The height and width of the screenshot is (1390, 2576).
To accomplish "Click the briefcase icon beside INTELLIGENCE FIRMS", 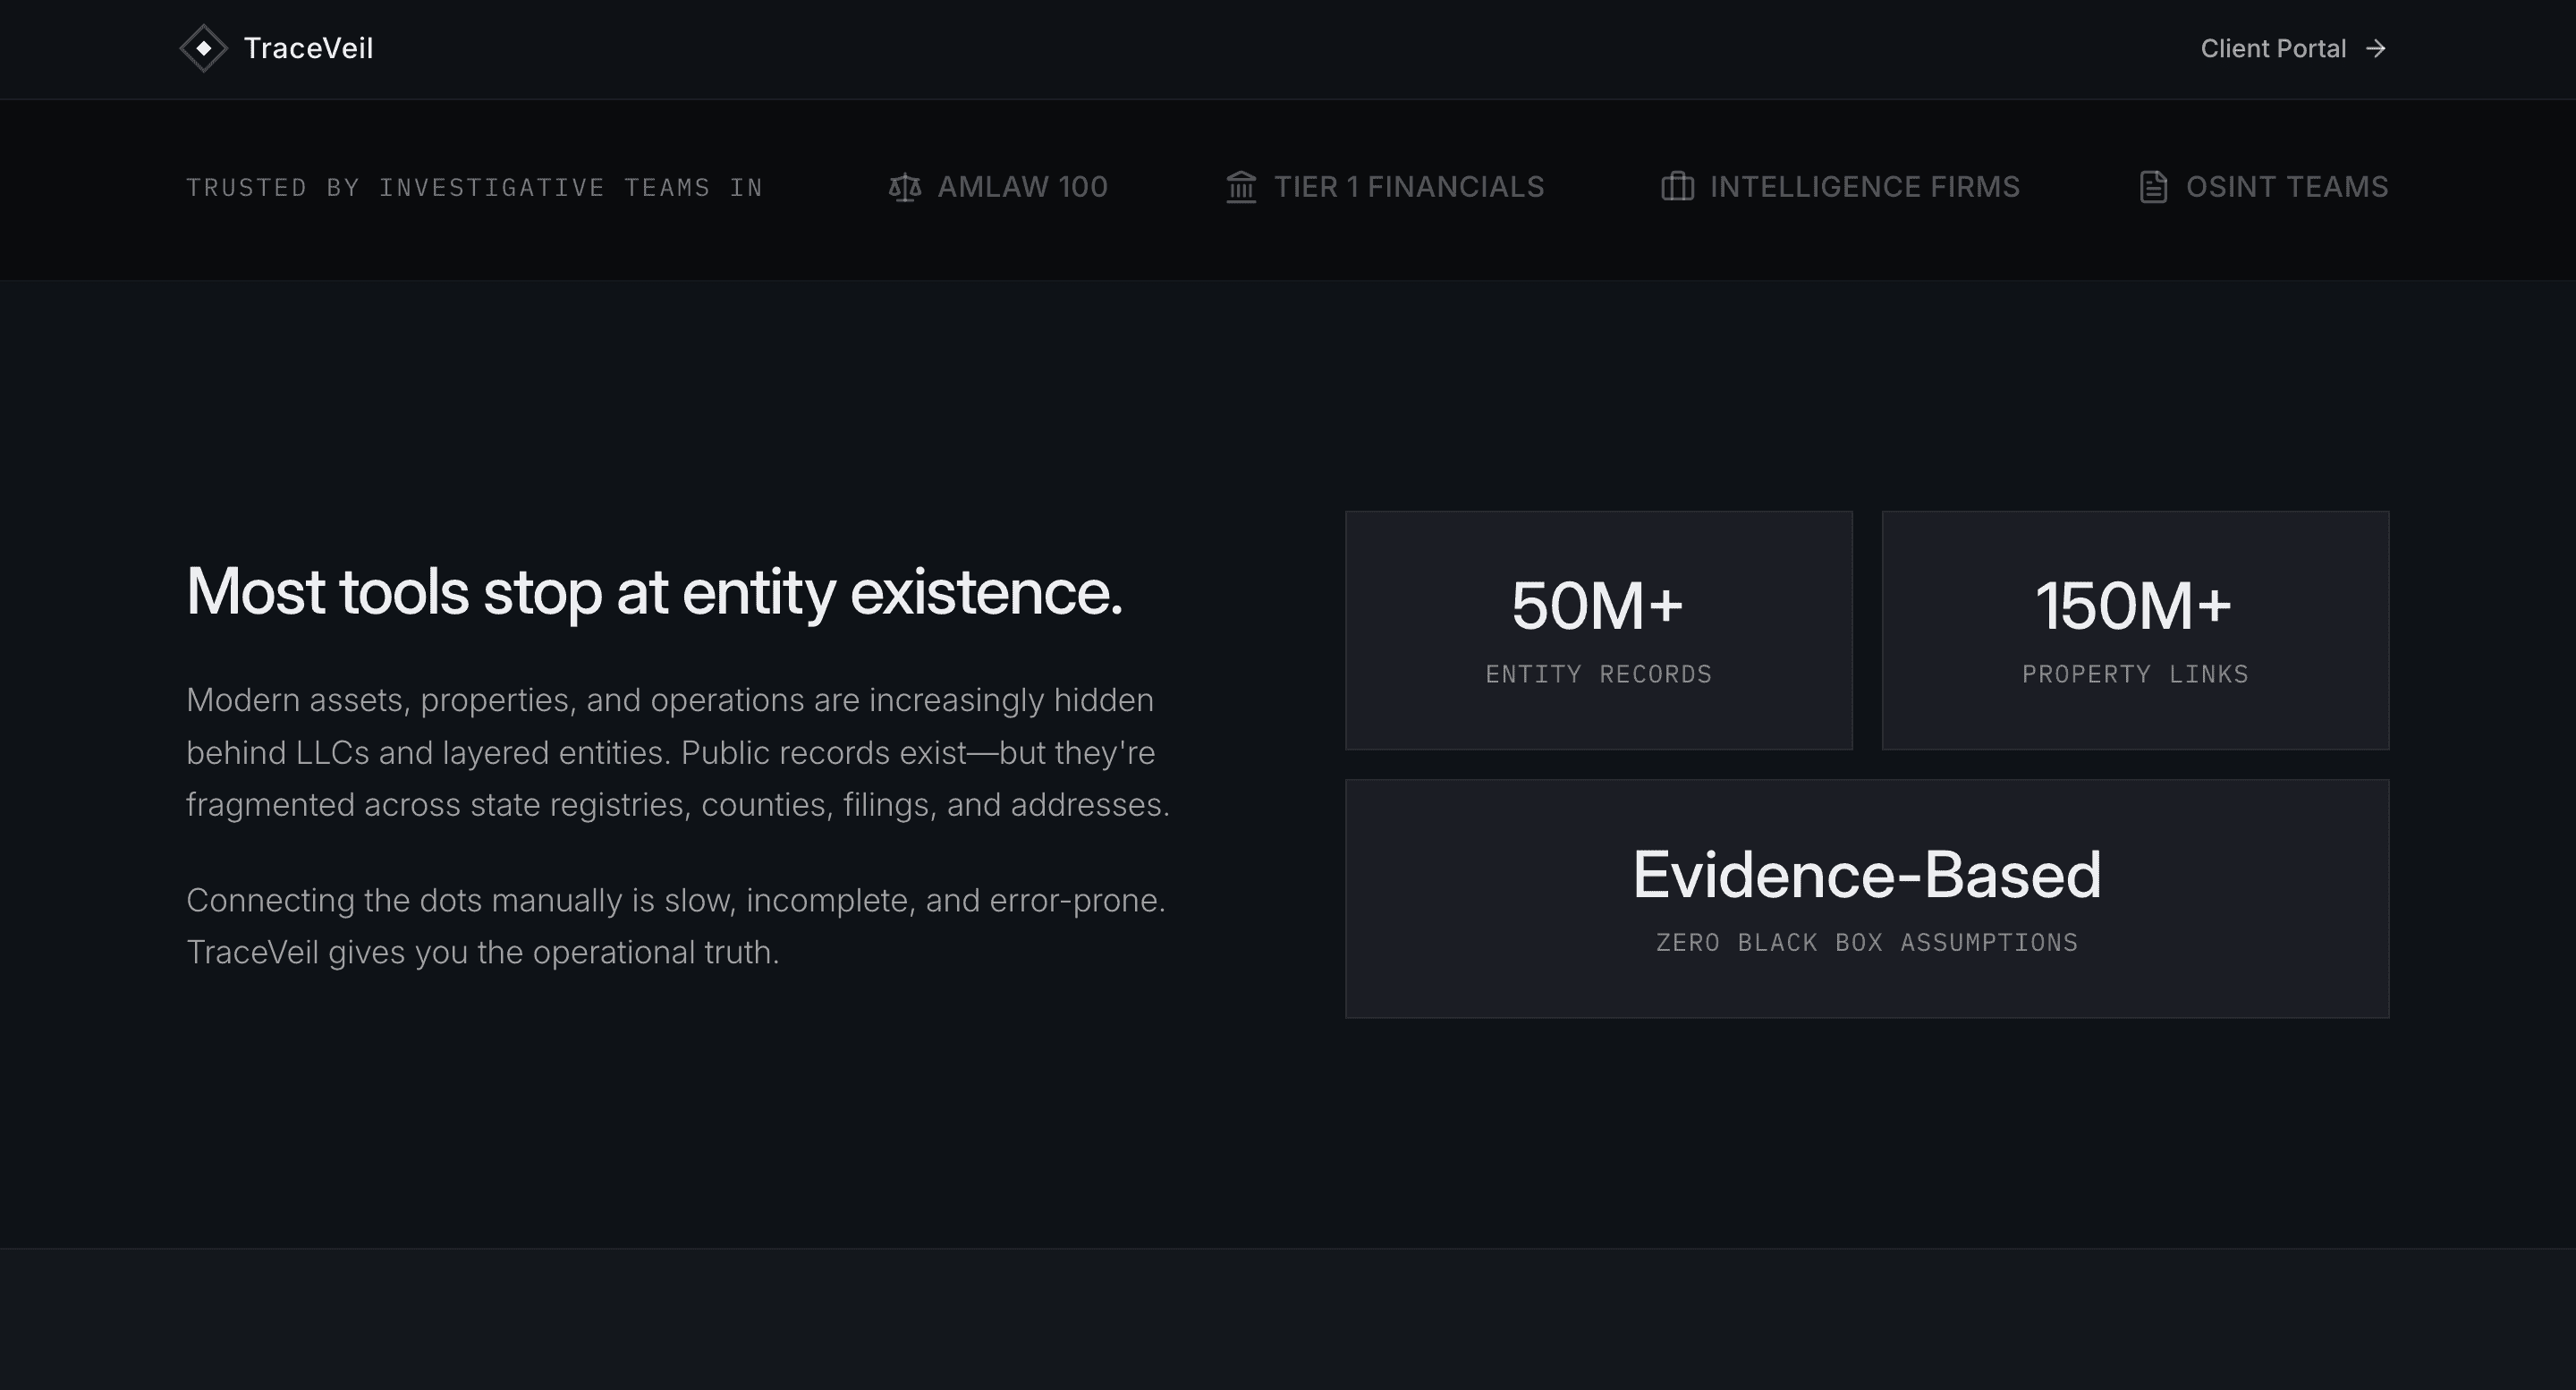I will [1677, 187].
